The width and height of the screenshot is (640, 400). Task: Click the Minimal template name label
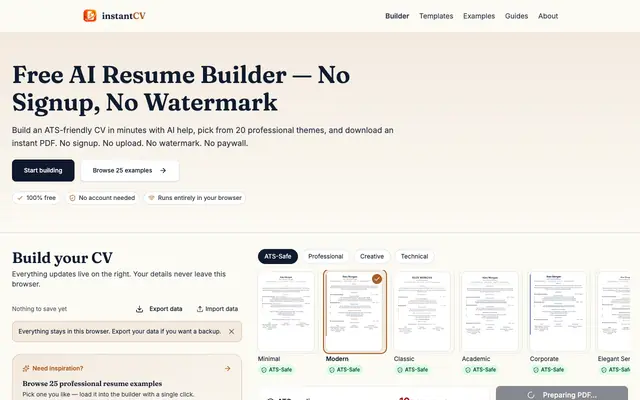pos(269,359)
